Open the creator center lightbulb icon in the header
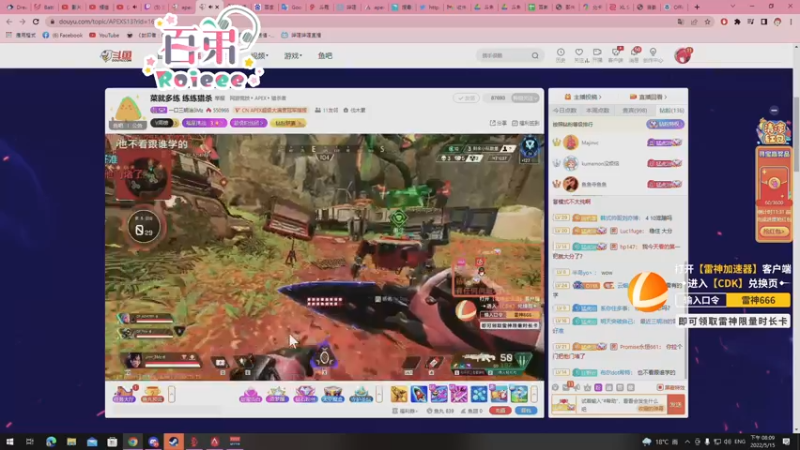This screenshot has width=800, height=450. tap(653, 55)
